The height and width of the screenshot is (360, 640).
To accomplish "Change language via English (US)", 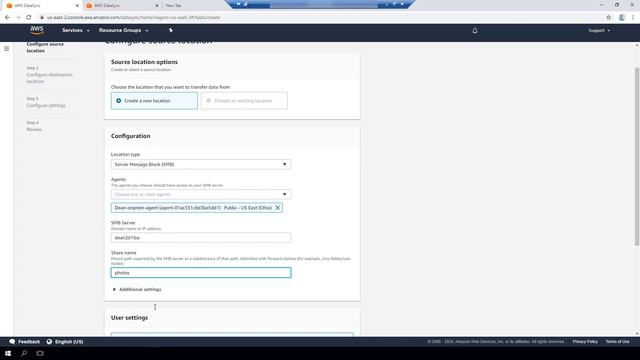I will click(x=69, y=342).
